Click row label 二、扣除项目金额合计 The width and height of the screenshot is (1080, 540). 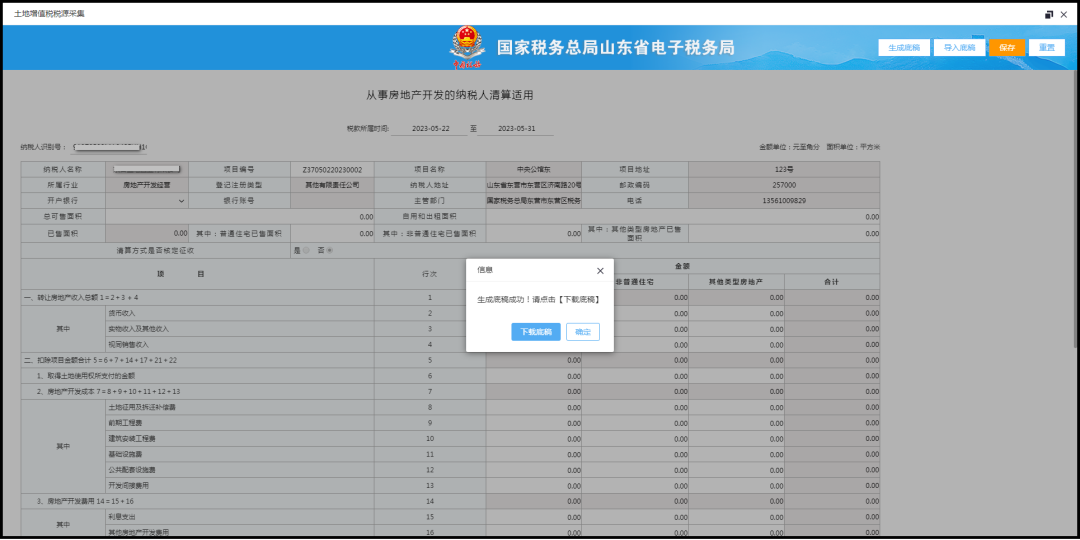tap(101, 360)
